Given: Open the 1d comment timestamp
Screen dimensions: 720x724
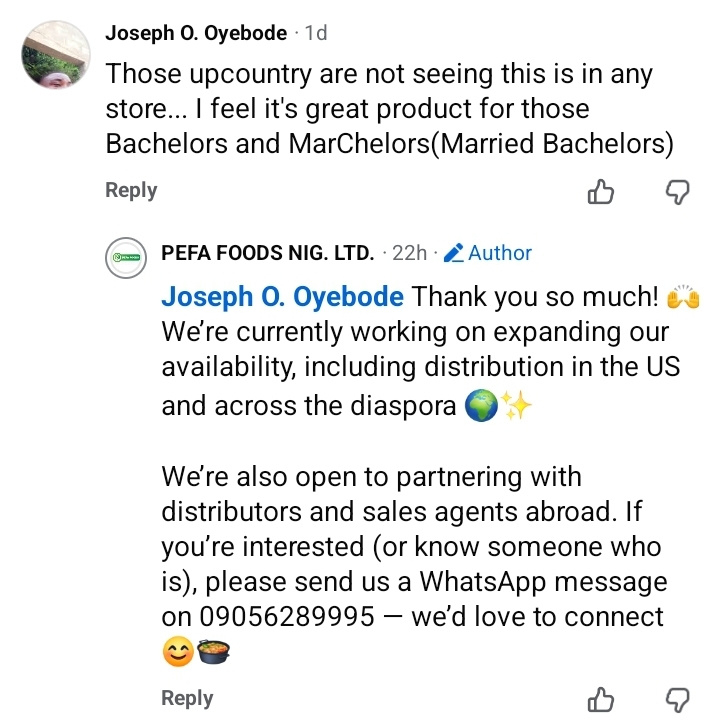Looking at the screenshot, I should pos(315,33).
